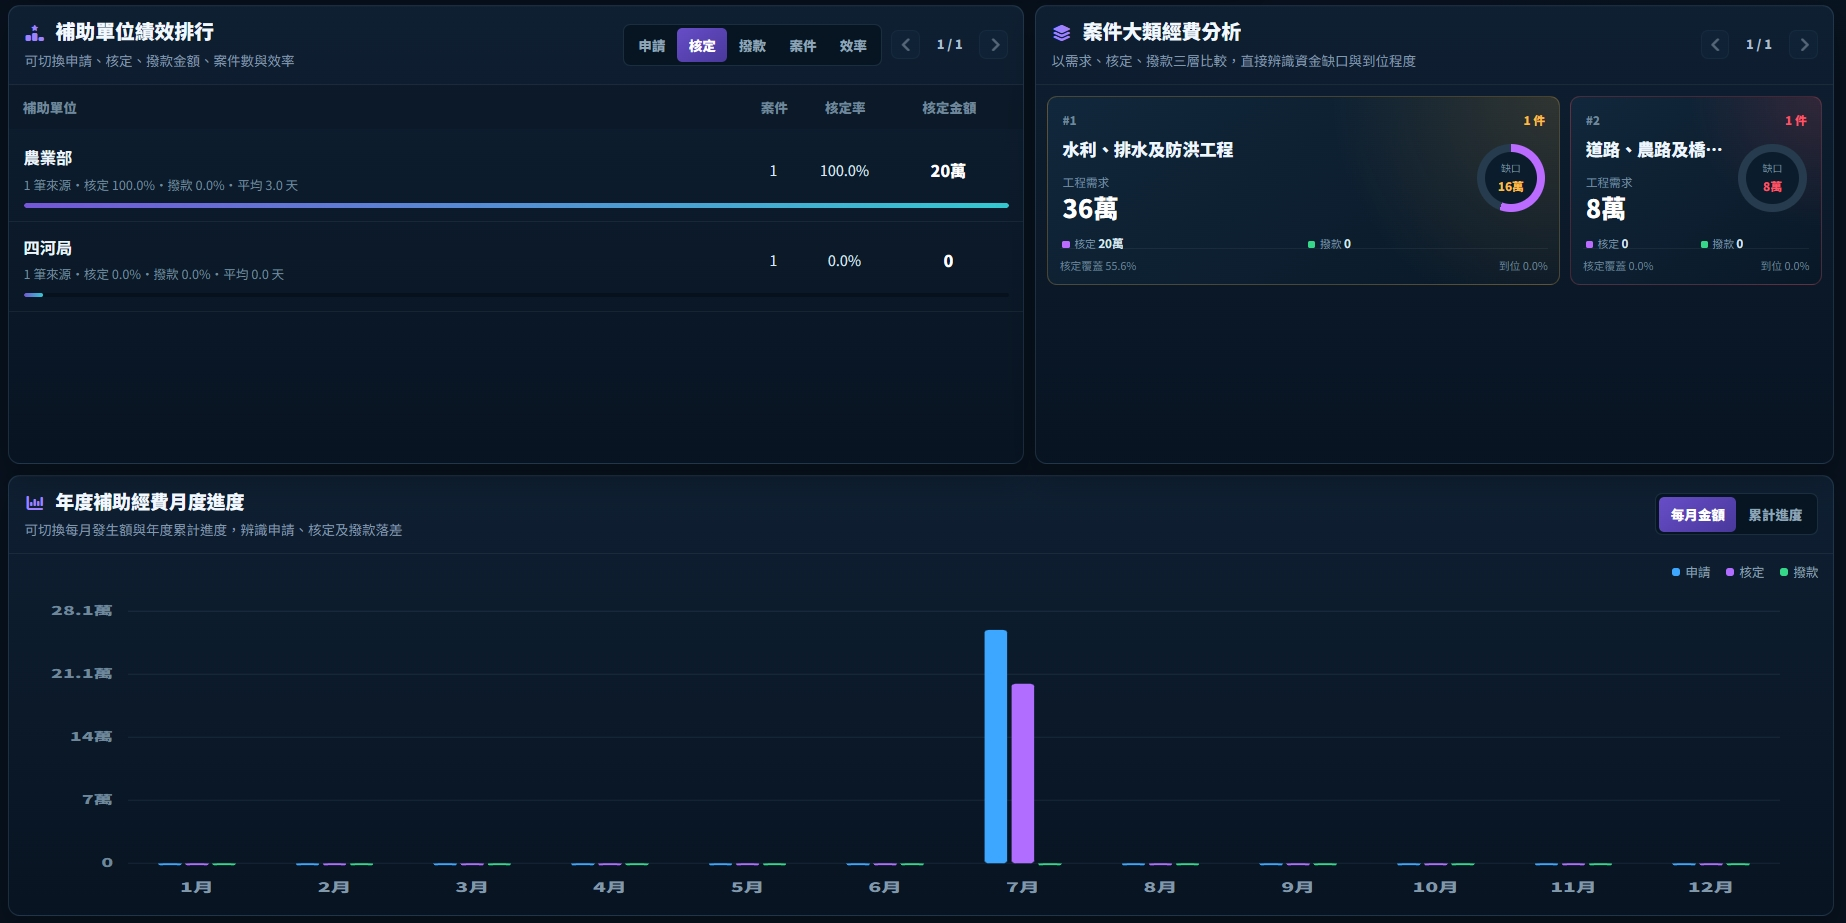Switch ranking to 效率 tab

coord(853,46)
